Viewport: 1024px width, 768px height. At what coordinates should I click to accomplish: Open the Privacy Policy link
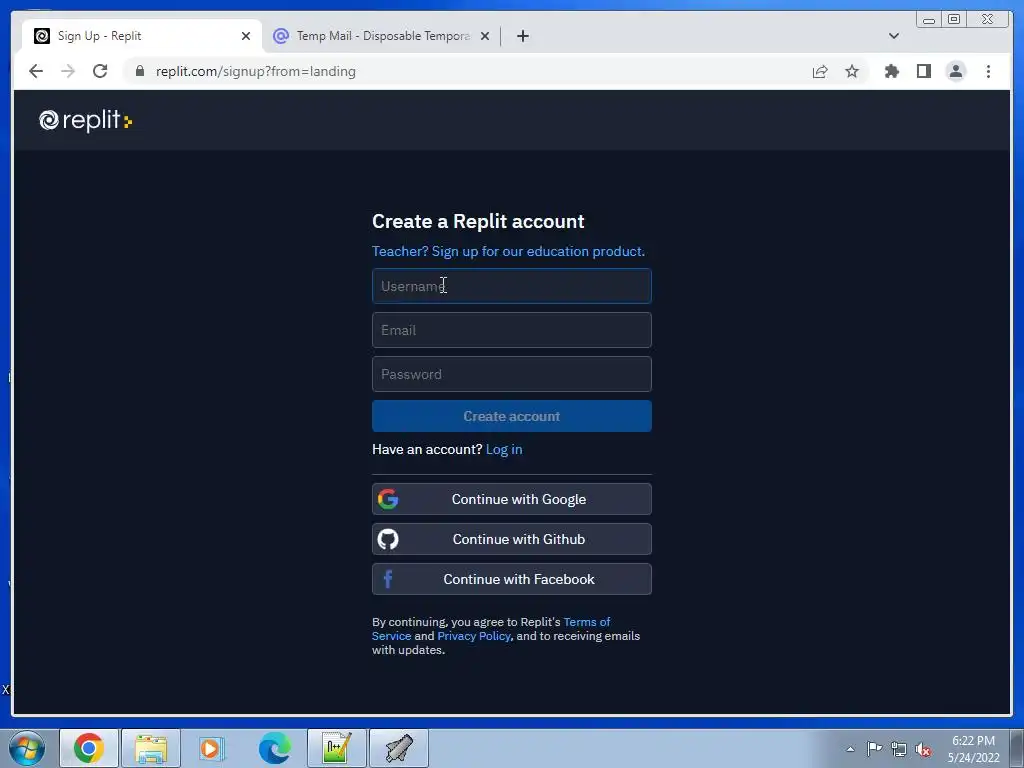click(x=473, y=636)
